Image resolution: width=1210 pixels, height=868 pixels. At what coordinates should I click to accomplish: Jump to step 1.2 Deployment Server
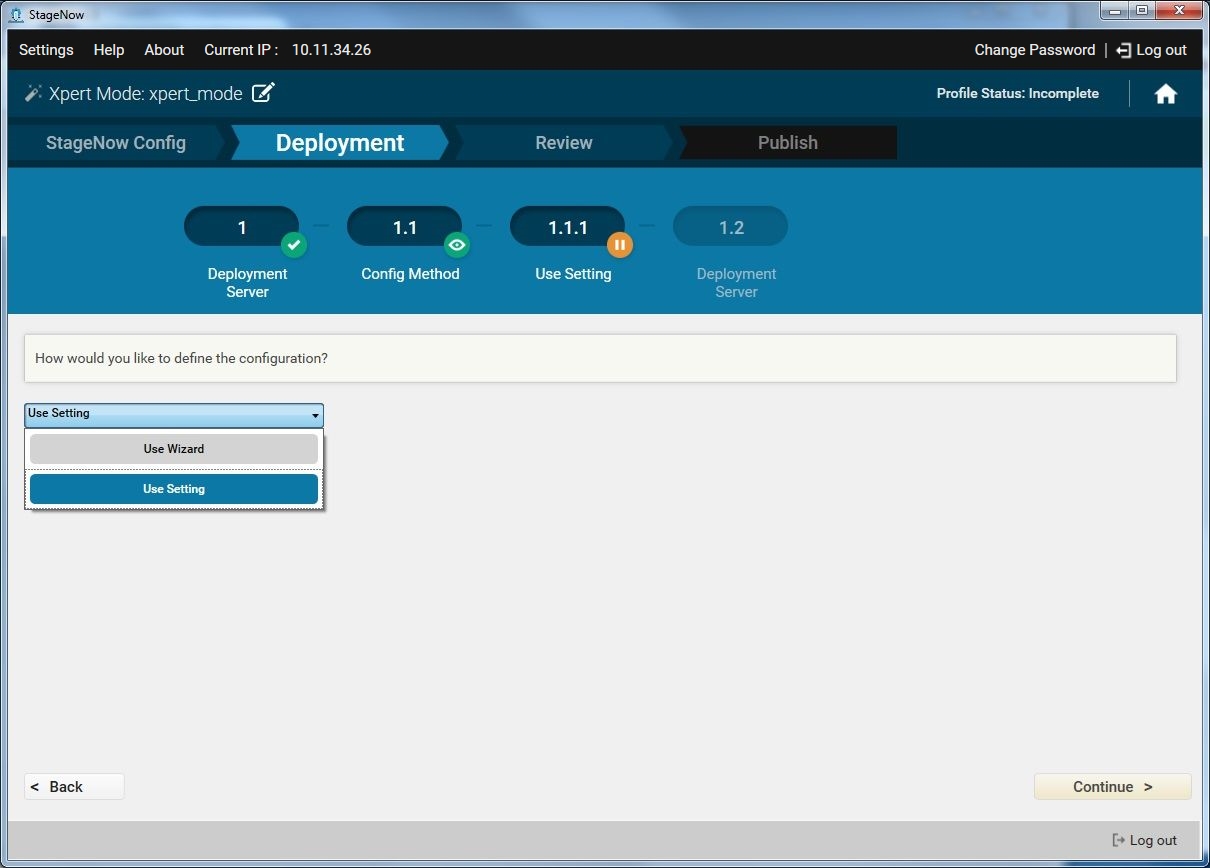click(731, 227)
